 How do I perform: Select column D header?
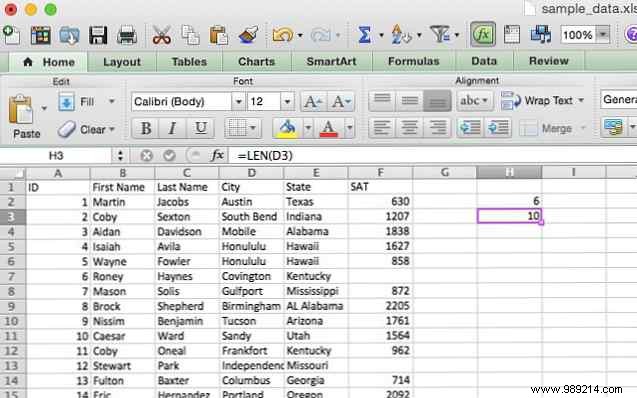click(x=251, y=173)
